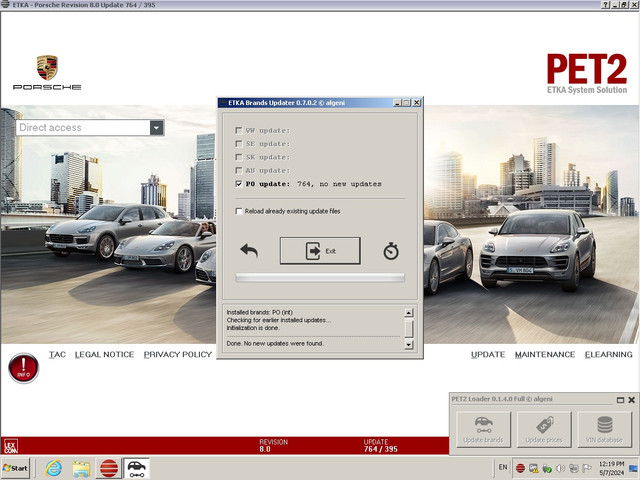Click the log scrollbar down arrow
This screenshot has height=480, width=640.
[409, 345]
